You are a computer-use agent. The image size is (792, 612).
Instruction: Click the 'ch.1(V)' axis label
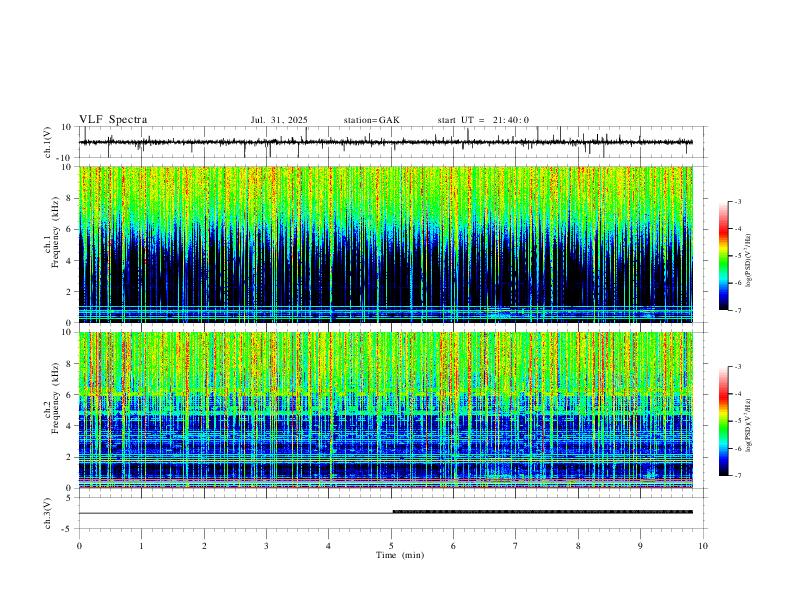[x=48, y=142]
